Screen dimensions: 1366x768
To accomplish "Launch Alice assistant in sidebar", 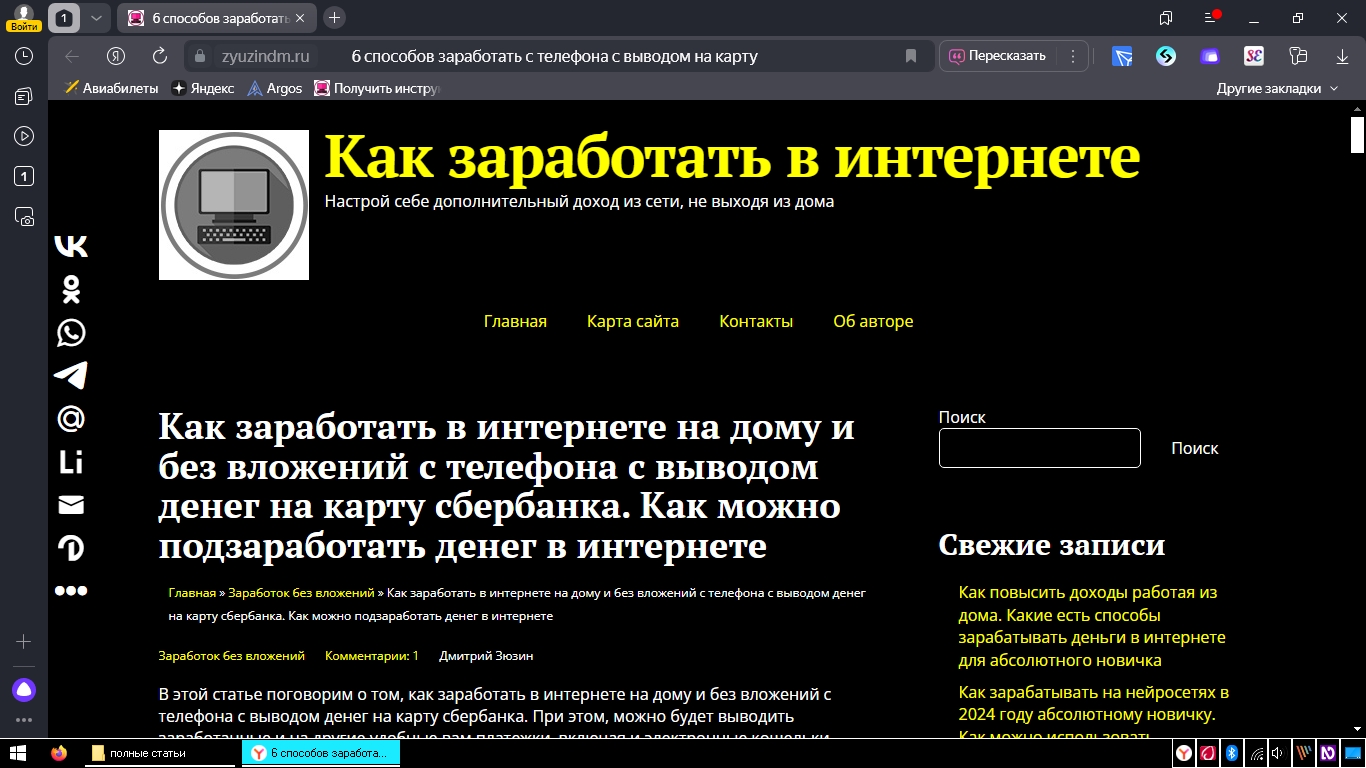I will click(x=24, y=689).
